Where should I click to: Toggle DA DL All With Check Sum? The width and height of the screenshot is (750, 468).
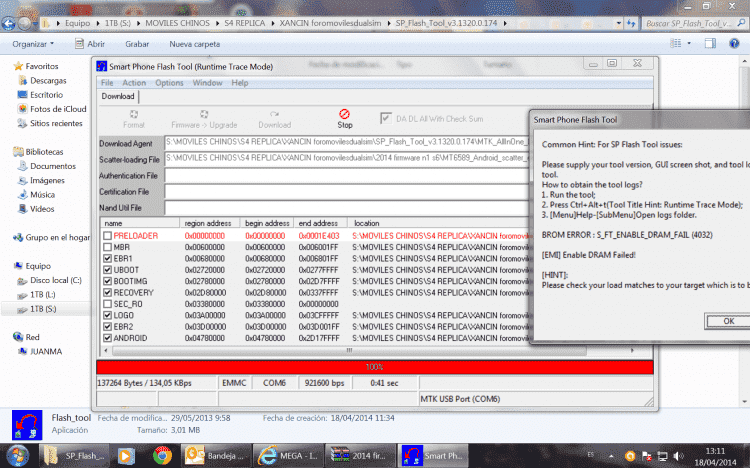(x=386, y=118)
